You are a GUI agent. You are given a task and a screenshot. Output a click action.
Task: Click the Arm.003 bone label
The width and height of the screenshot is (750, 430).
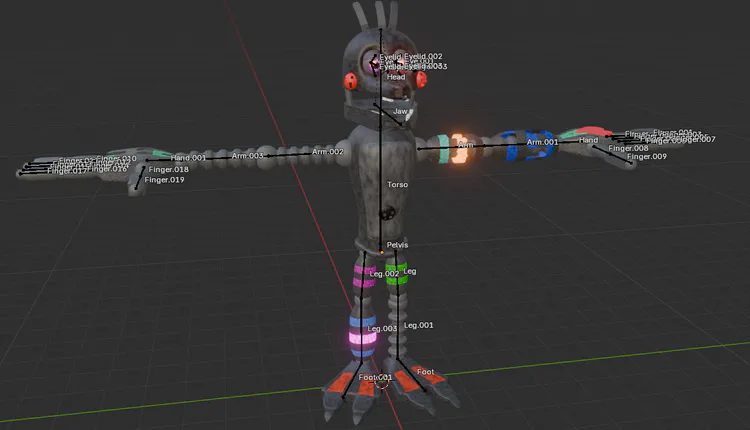(x=247, y=155)
